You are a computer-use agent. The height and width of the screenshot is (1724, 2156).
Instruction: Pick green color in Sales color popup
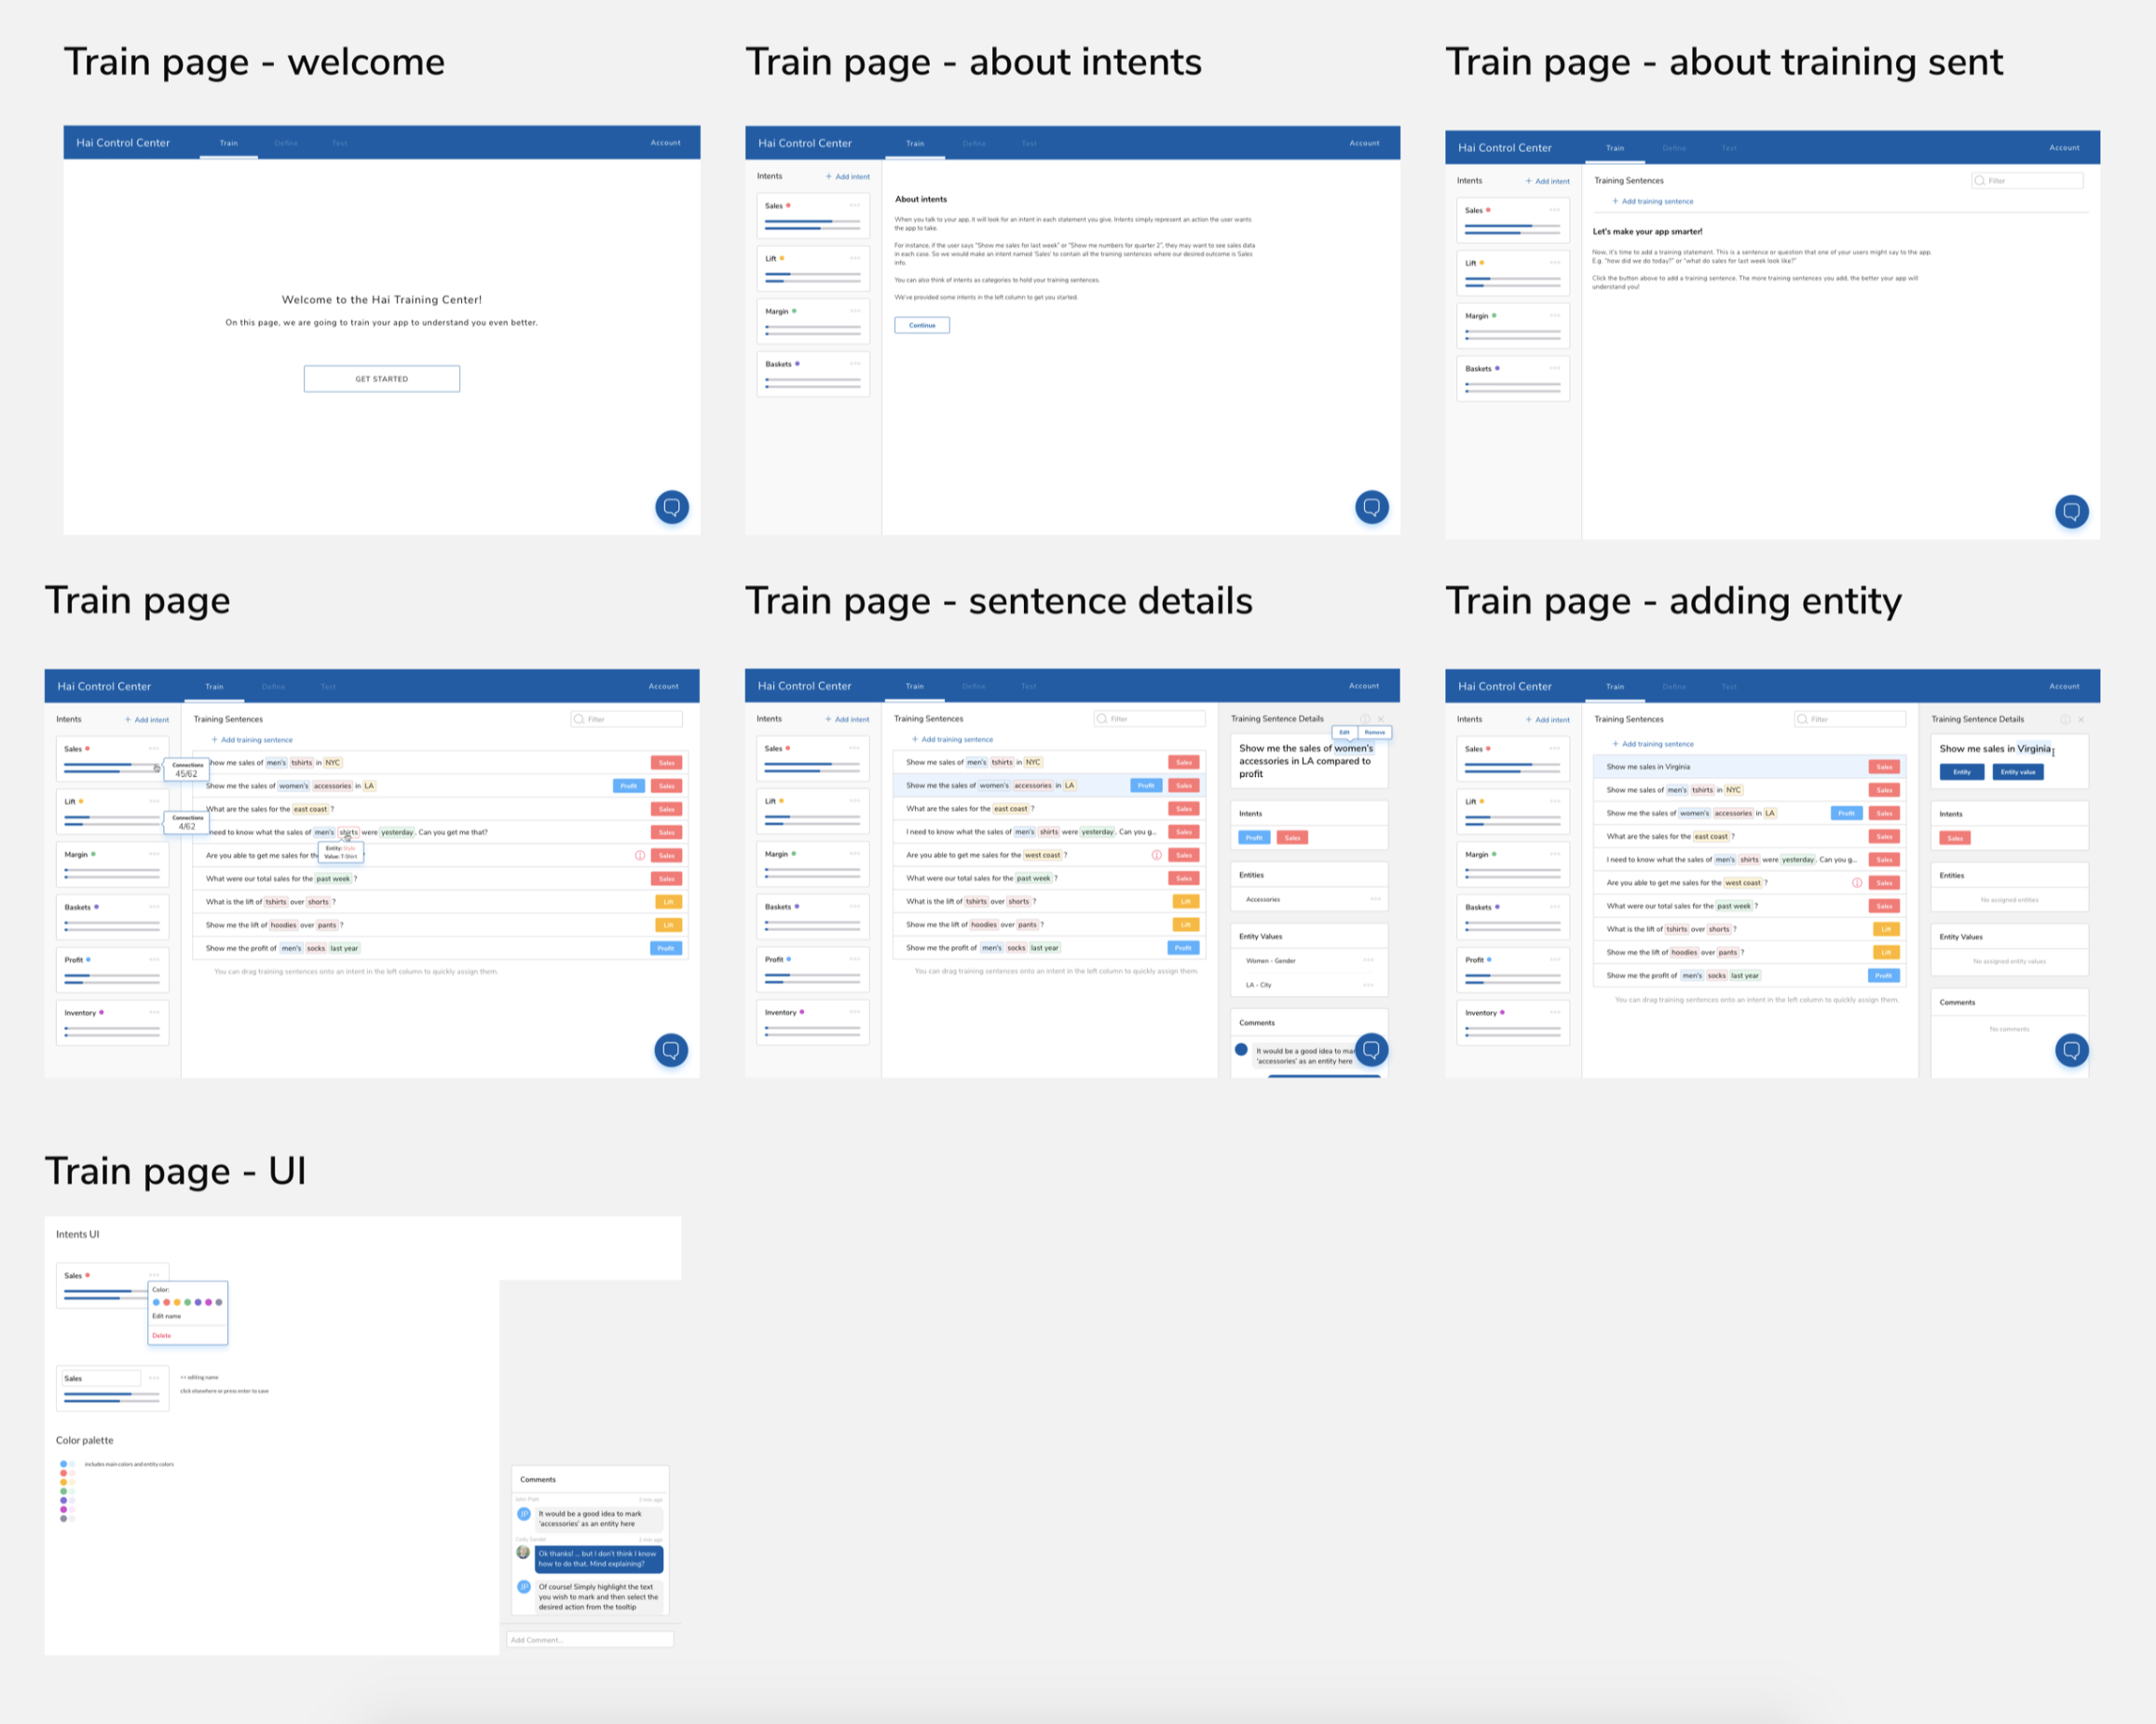tap(187, 1302)
